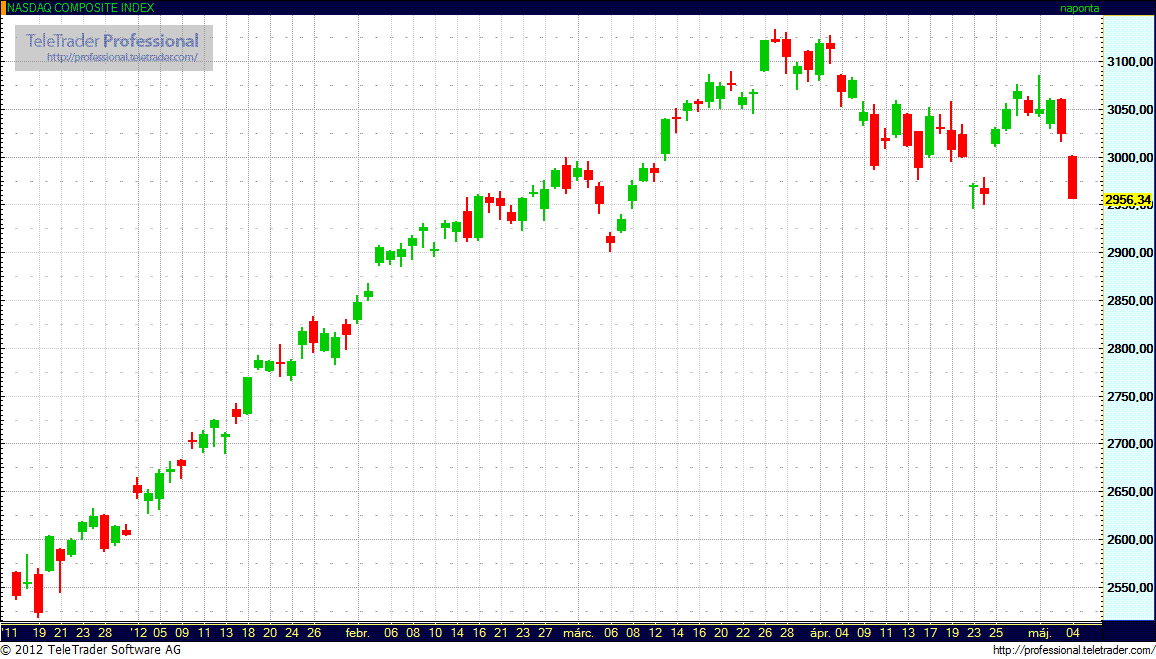Click the '25' date label on the axis
Screen dimensions: 1156x659
pyautogui.click(x=995, y=632)
